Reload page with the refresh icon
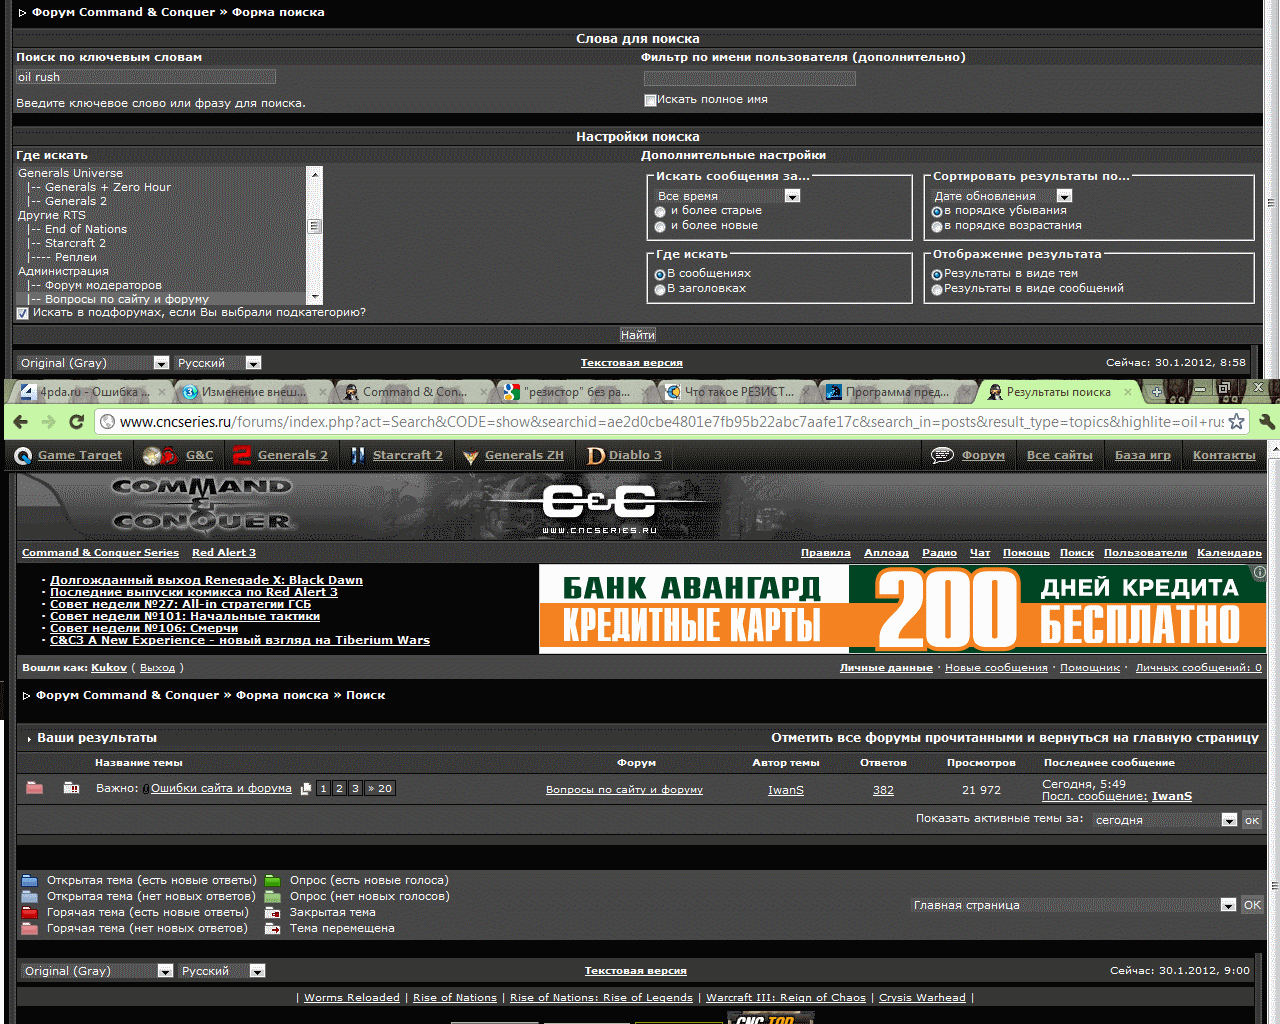 (x=76, y=422)
